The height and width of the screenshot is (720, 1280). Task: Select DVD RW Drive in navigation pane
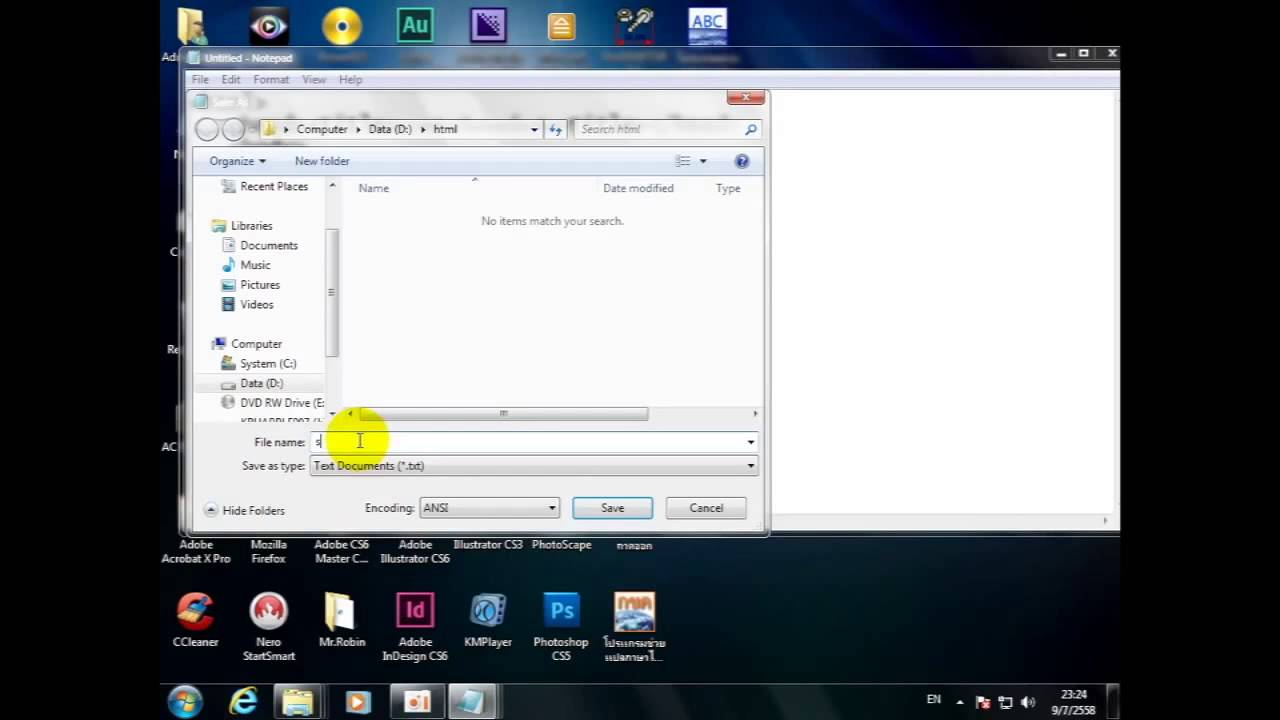click(271, 403)
